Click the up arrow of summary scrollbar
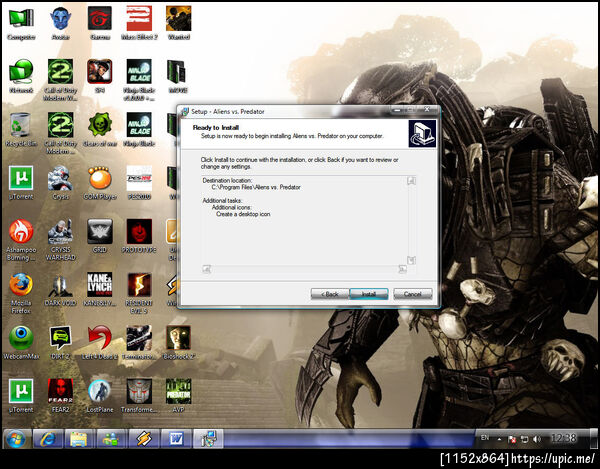The width and height of the screenshot is (600, 469). coord(411,181)
